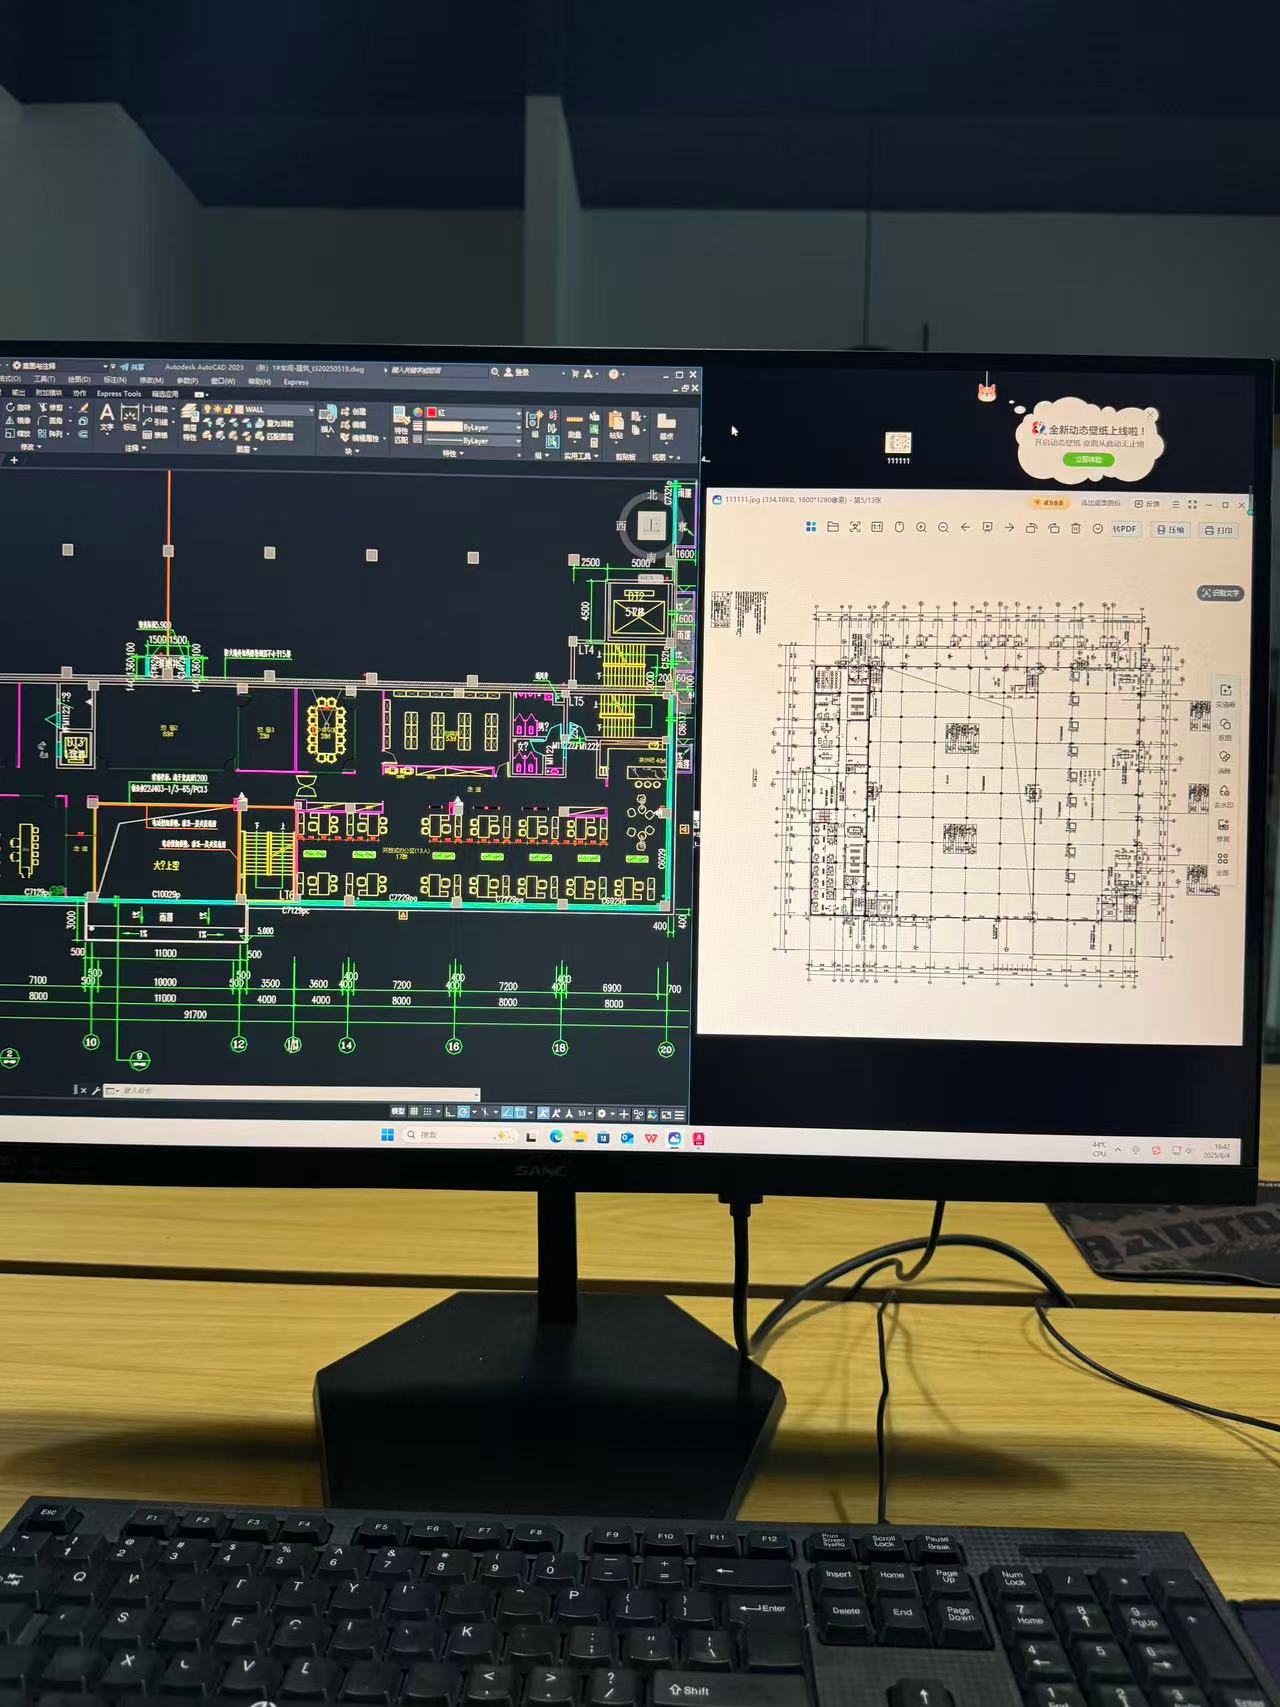Screen dimensions: 1280x1707
Task: Click the 粘贴 (Paste) clipboard icon
Action: point(616,423)
